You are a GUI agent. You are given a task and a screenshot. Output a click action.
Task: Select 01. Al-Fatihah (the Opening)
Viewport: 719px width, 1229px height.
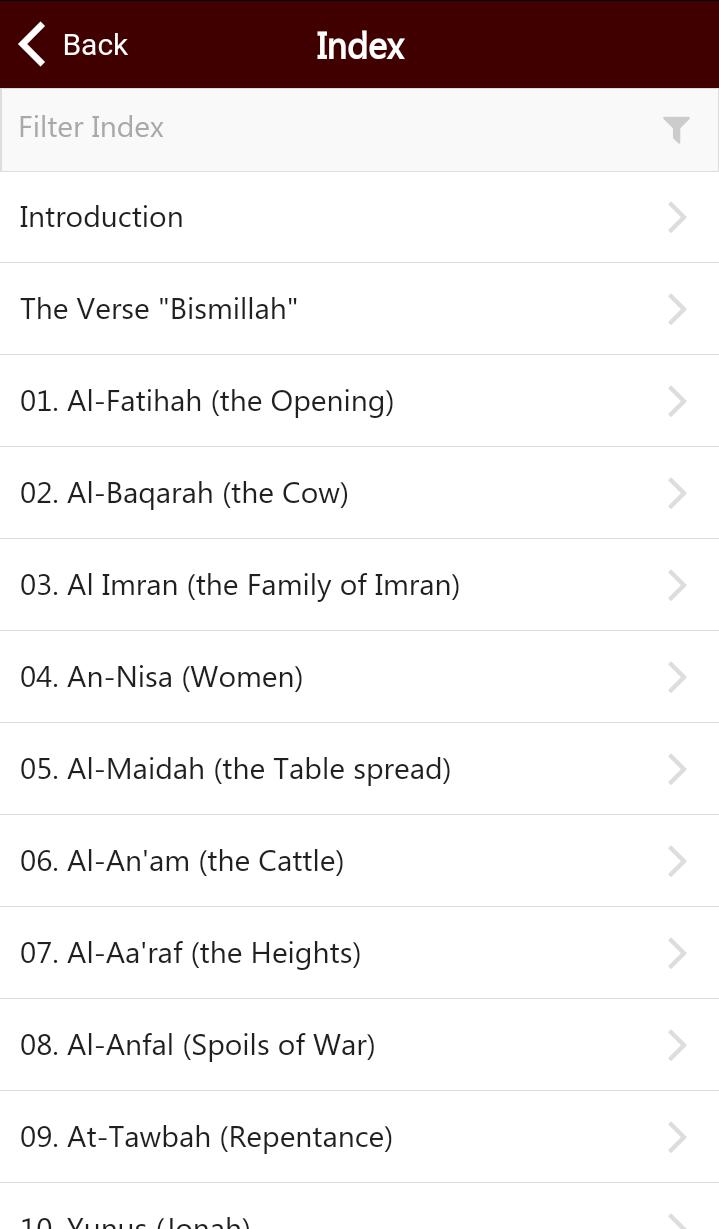tap(207, 401)
